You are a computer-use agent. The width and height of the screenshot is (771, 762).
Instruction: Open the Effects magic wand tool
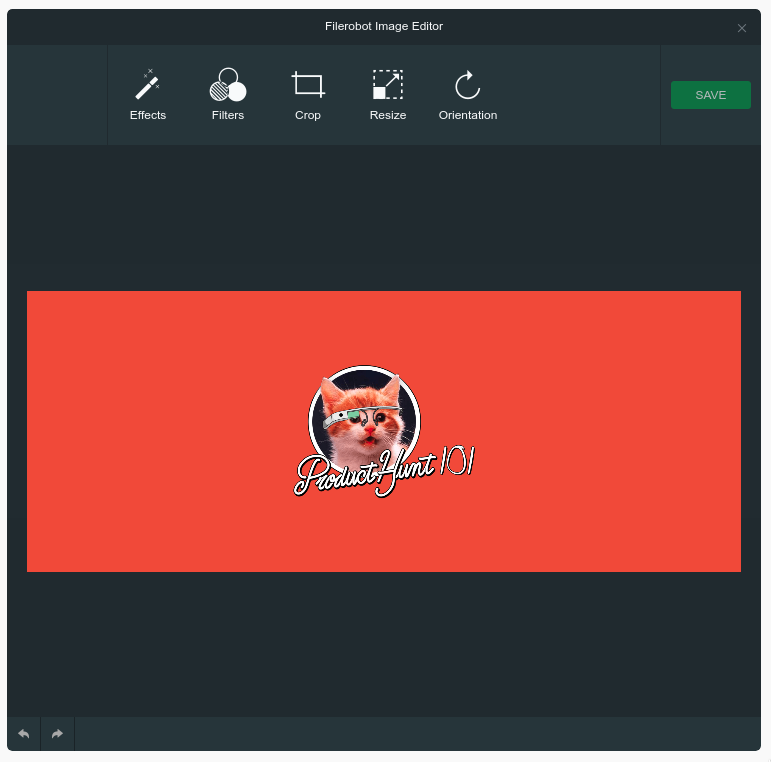click(x=148, y=95)
